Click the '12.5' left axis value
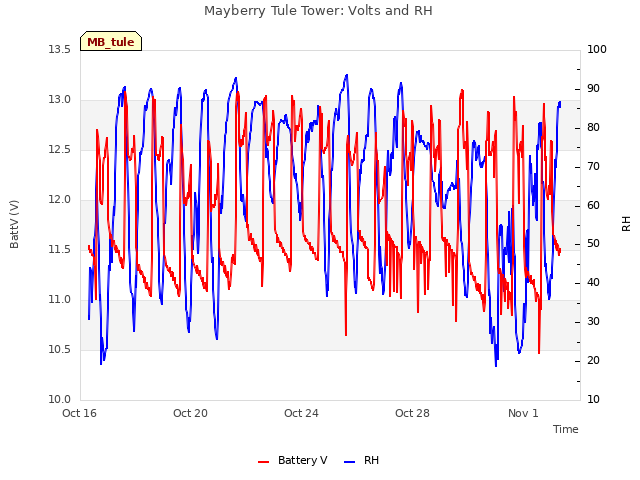 pyautogui.click(x=60, y=150)
